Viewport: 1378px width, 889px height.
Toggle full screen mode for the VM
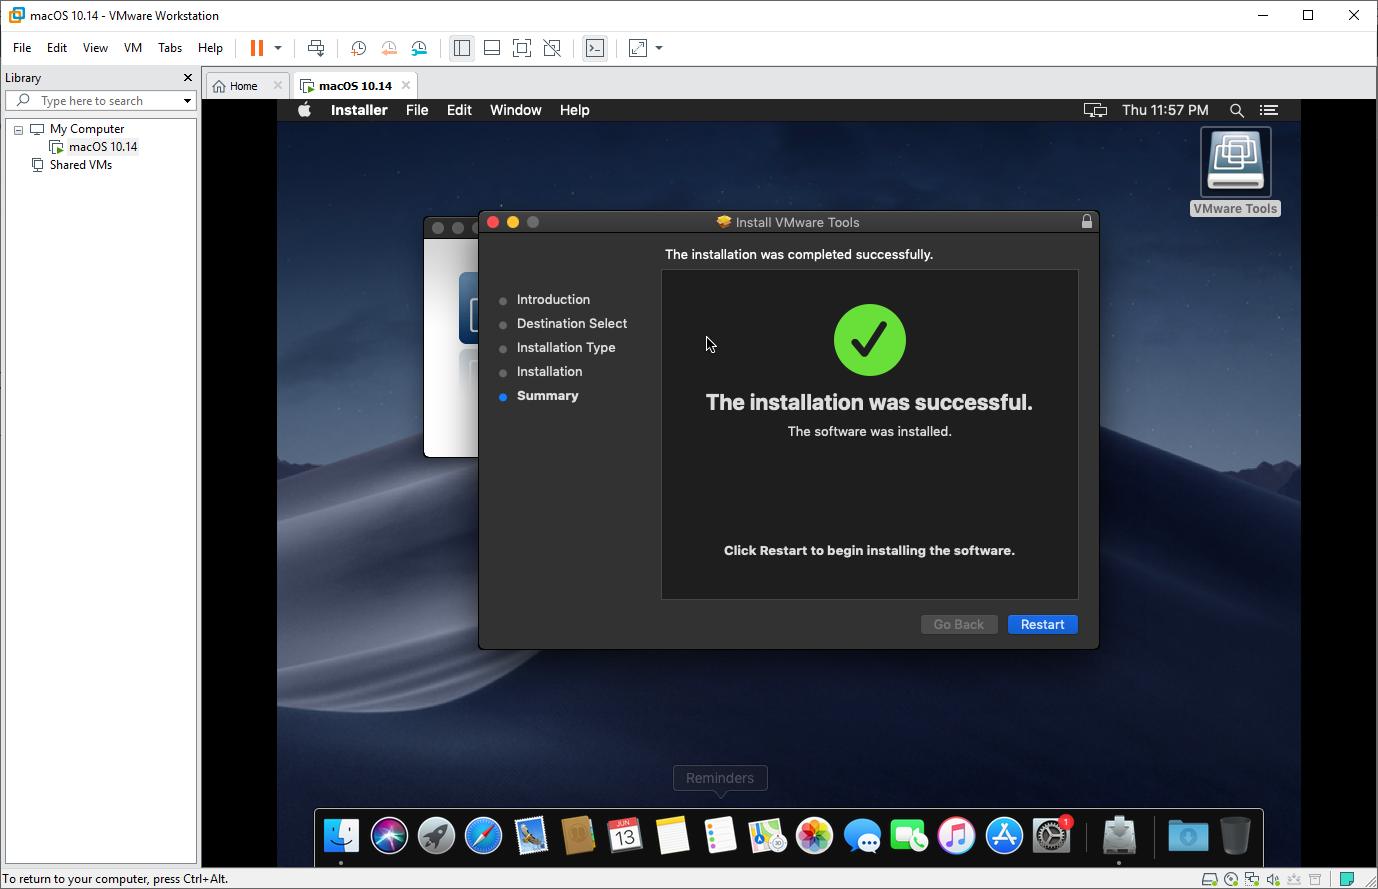[522, 48]
